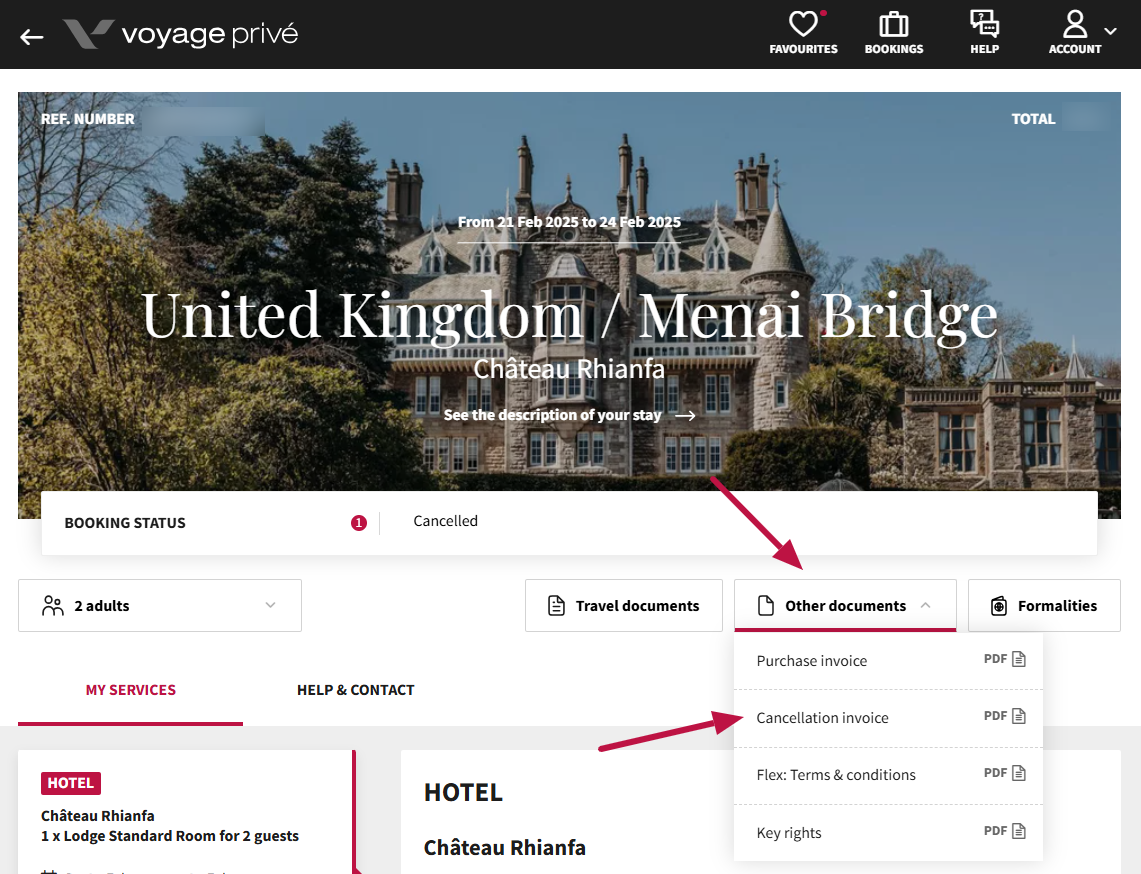Image resolution: width=1141 pixels, height=874 pixels.
Task: Collapse the Other documents dropdown
Action: coord(845,605)
